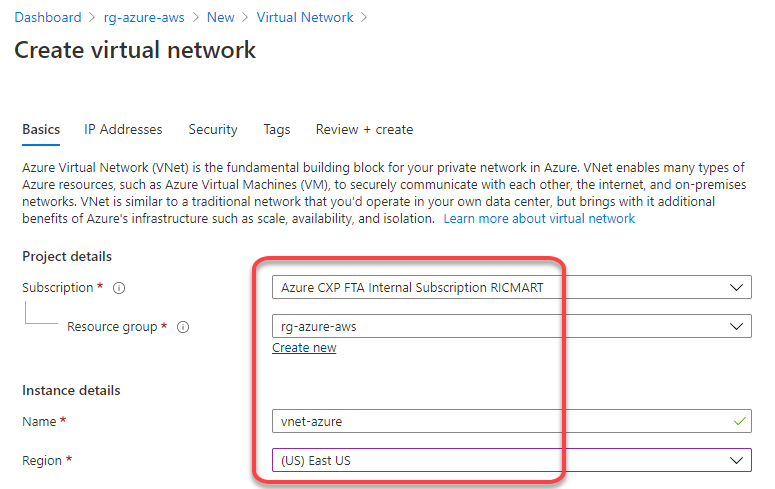Click the Virtual Network breadcrumb link
The height and width of the screenshot is (489, 775).
point(305,17)
